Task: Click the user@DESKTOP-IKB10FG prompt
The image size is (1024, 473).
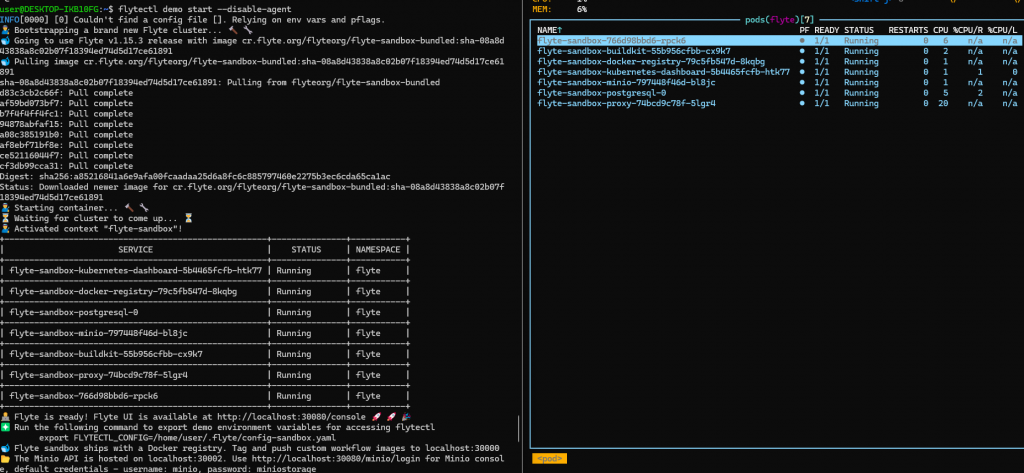Action: pos(52,9)
